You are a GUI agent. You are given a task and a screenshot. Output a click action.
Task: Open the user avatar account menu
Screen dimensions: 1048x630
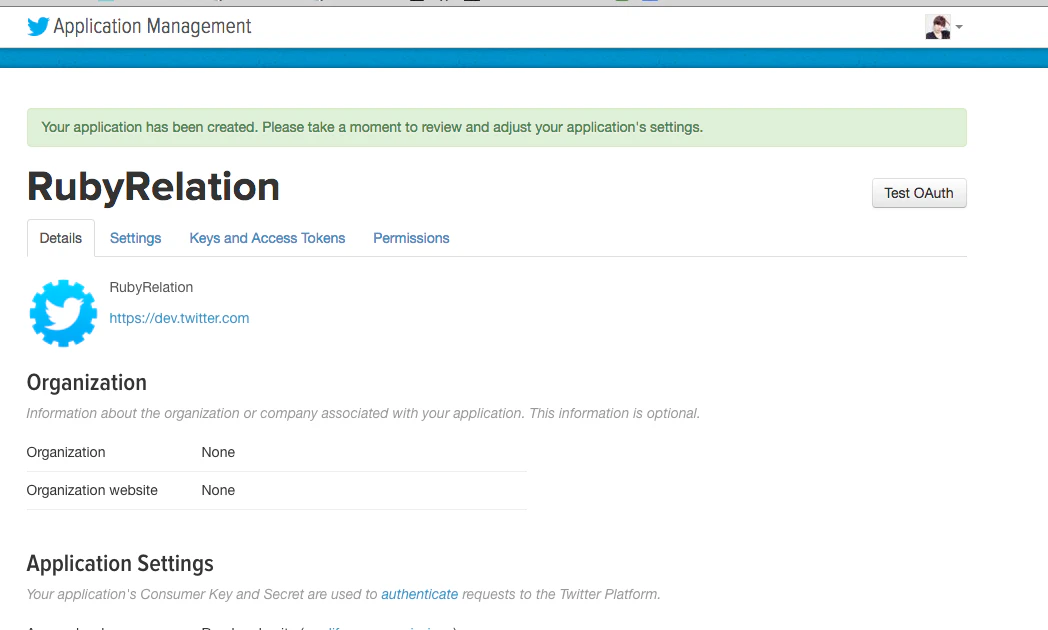tap(937, 27)
